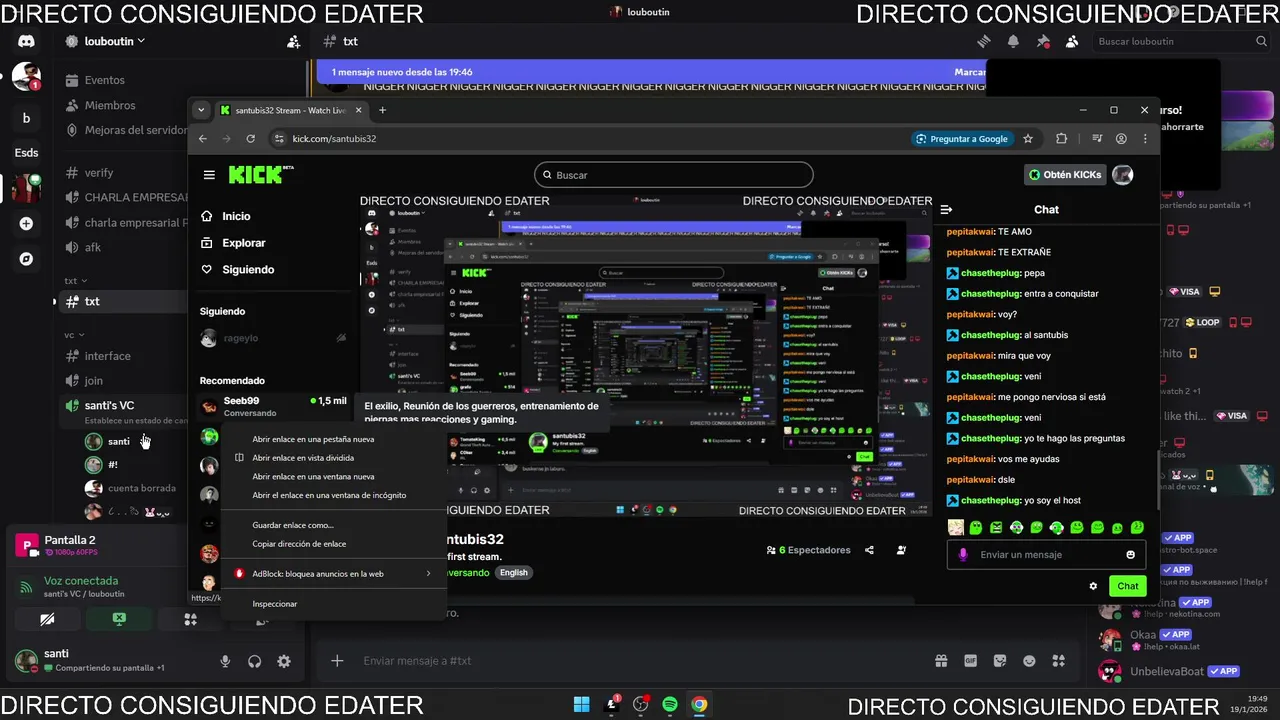Open Kick chat settings gear
Viewport: 1280px width, 720px height.
(1093, 586)
